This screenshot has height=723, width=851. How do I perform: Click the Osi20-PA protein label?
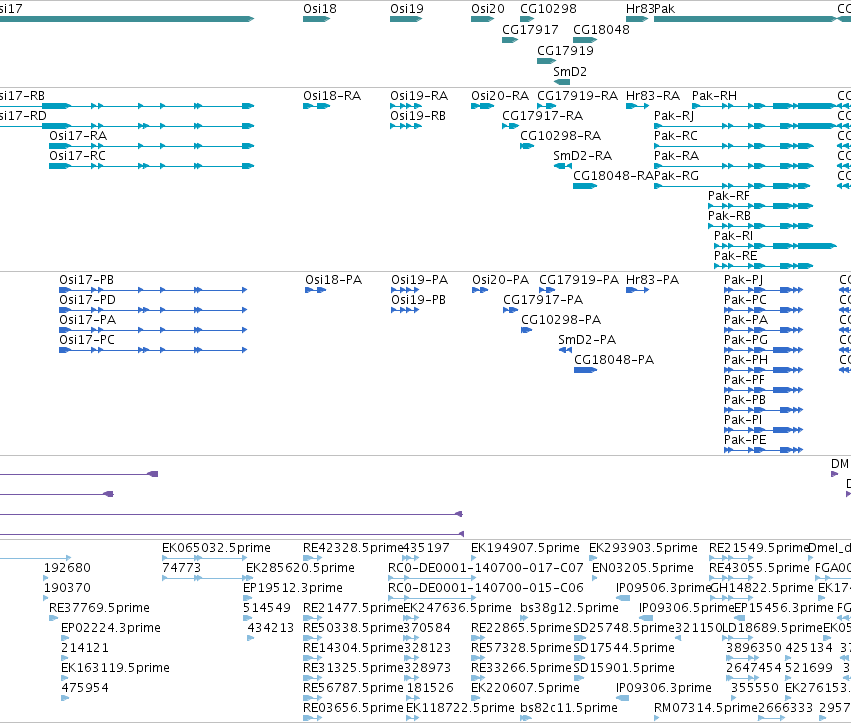point(500,281)
